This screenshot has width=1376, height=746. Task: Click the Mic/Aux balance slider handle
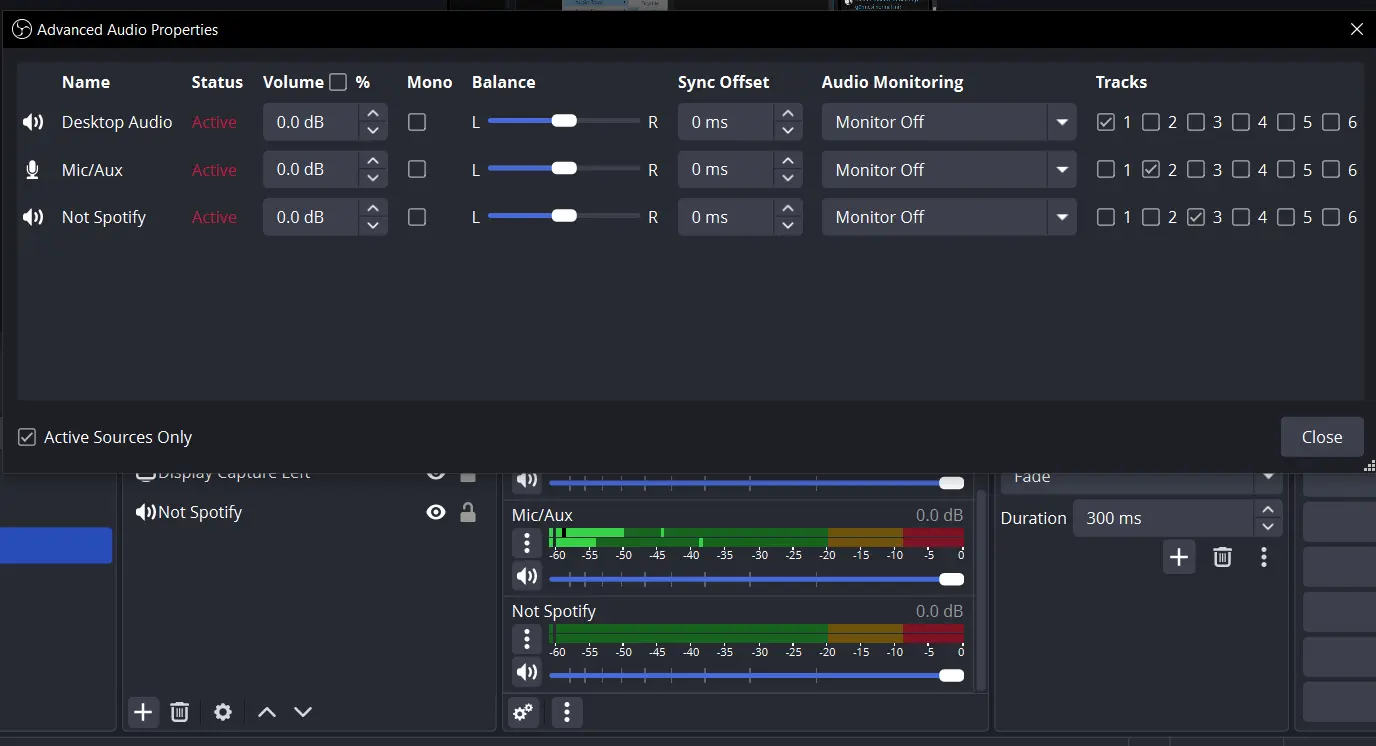(x=564, y=168)
